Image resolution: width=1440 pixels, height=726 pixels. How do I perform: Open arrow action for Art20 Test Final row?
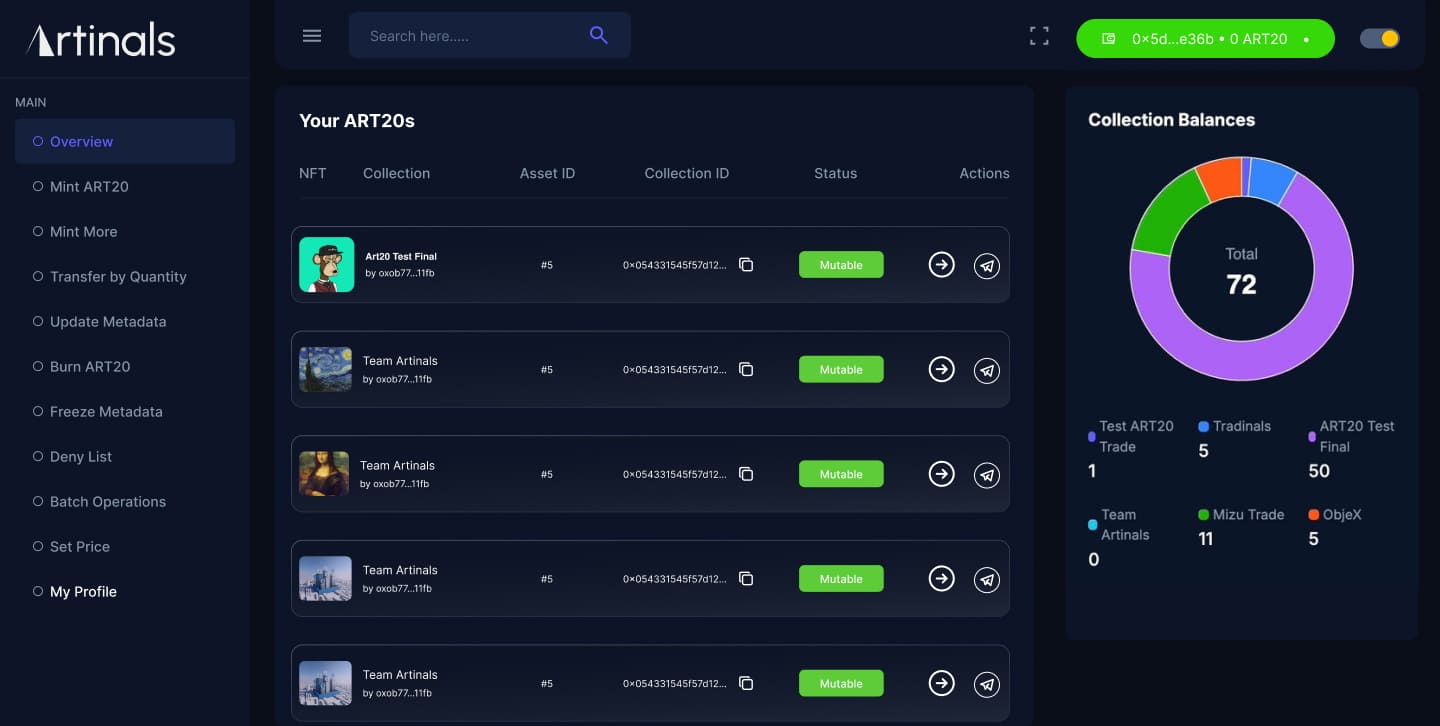click(941, 264)
